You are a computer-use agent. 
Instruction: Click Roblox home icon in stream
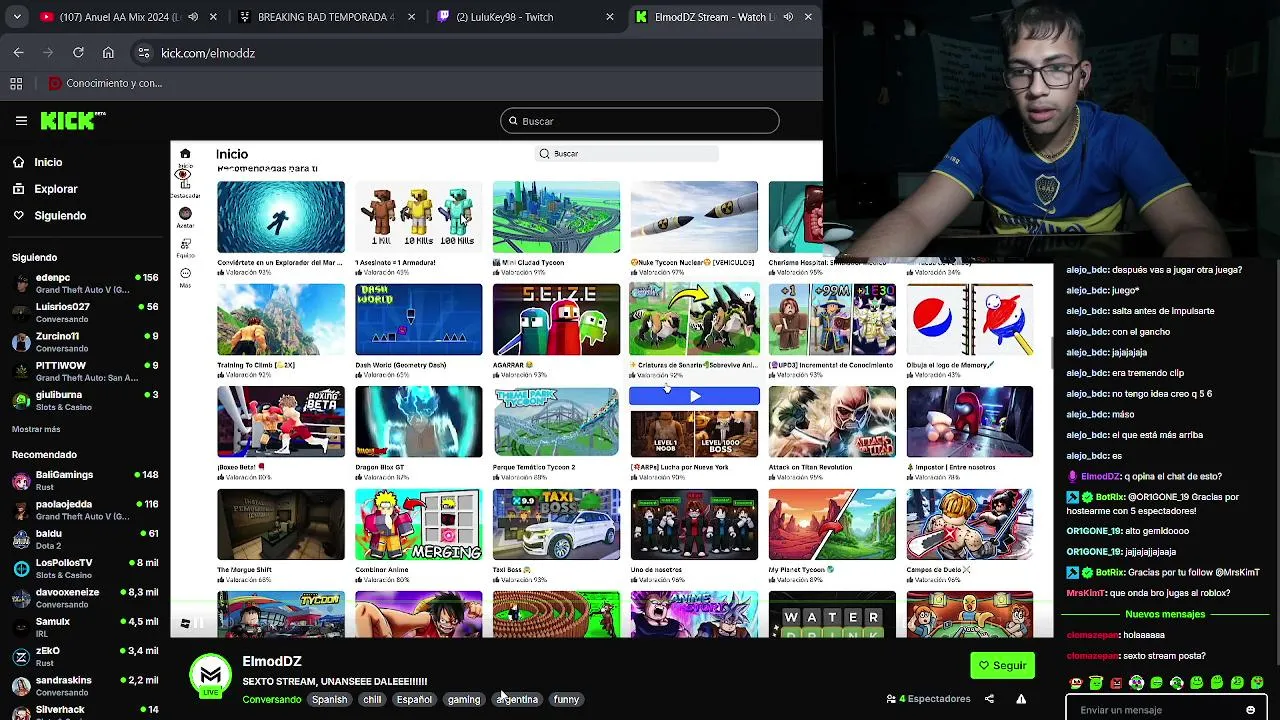(x=185, y=154)
